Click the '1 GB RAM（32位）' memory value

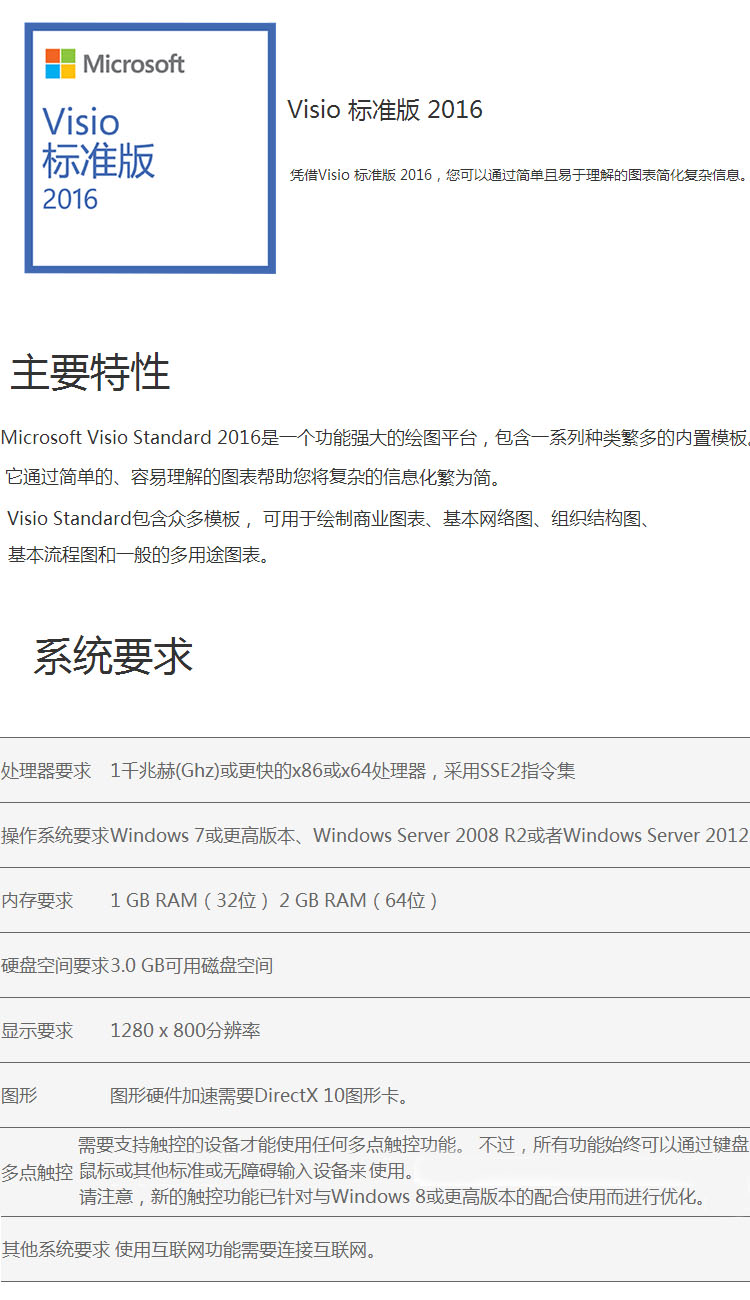pyautogui.click(x=275, y=901)
